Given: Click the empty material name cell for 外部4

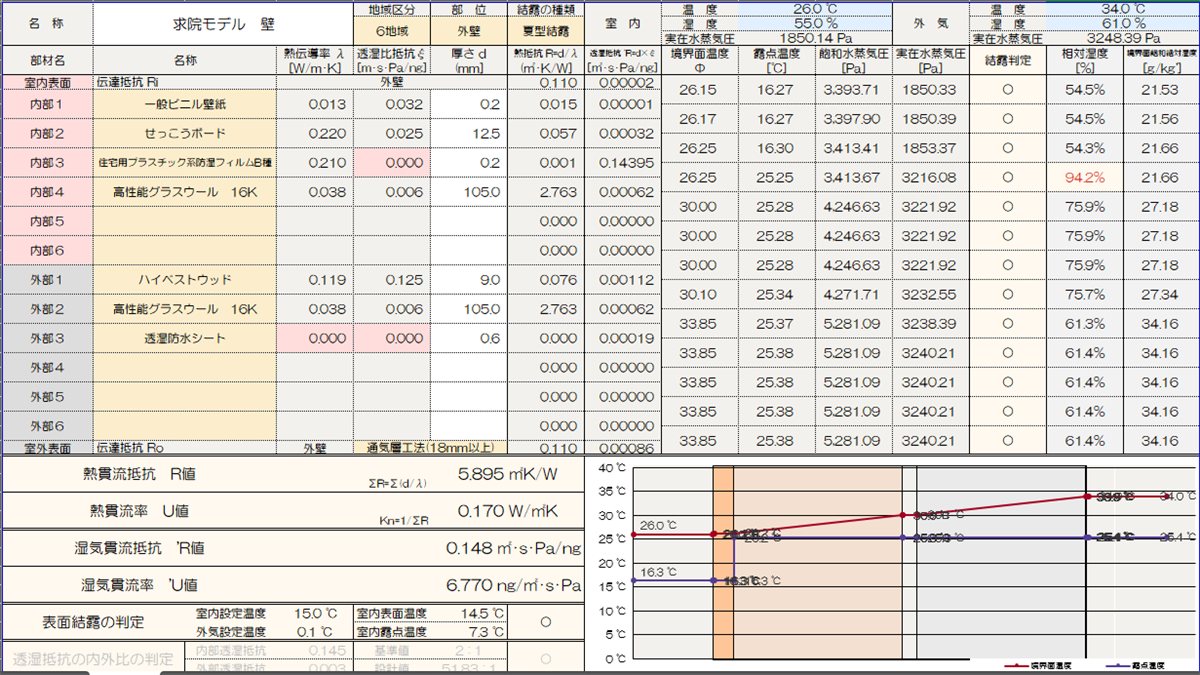Looking at the screenshot, I should tap(185, 367).
